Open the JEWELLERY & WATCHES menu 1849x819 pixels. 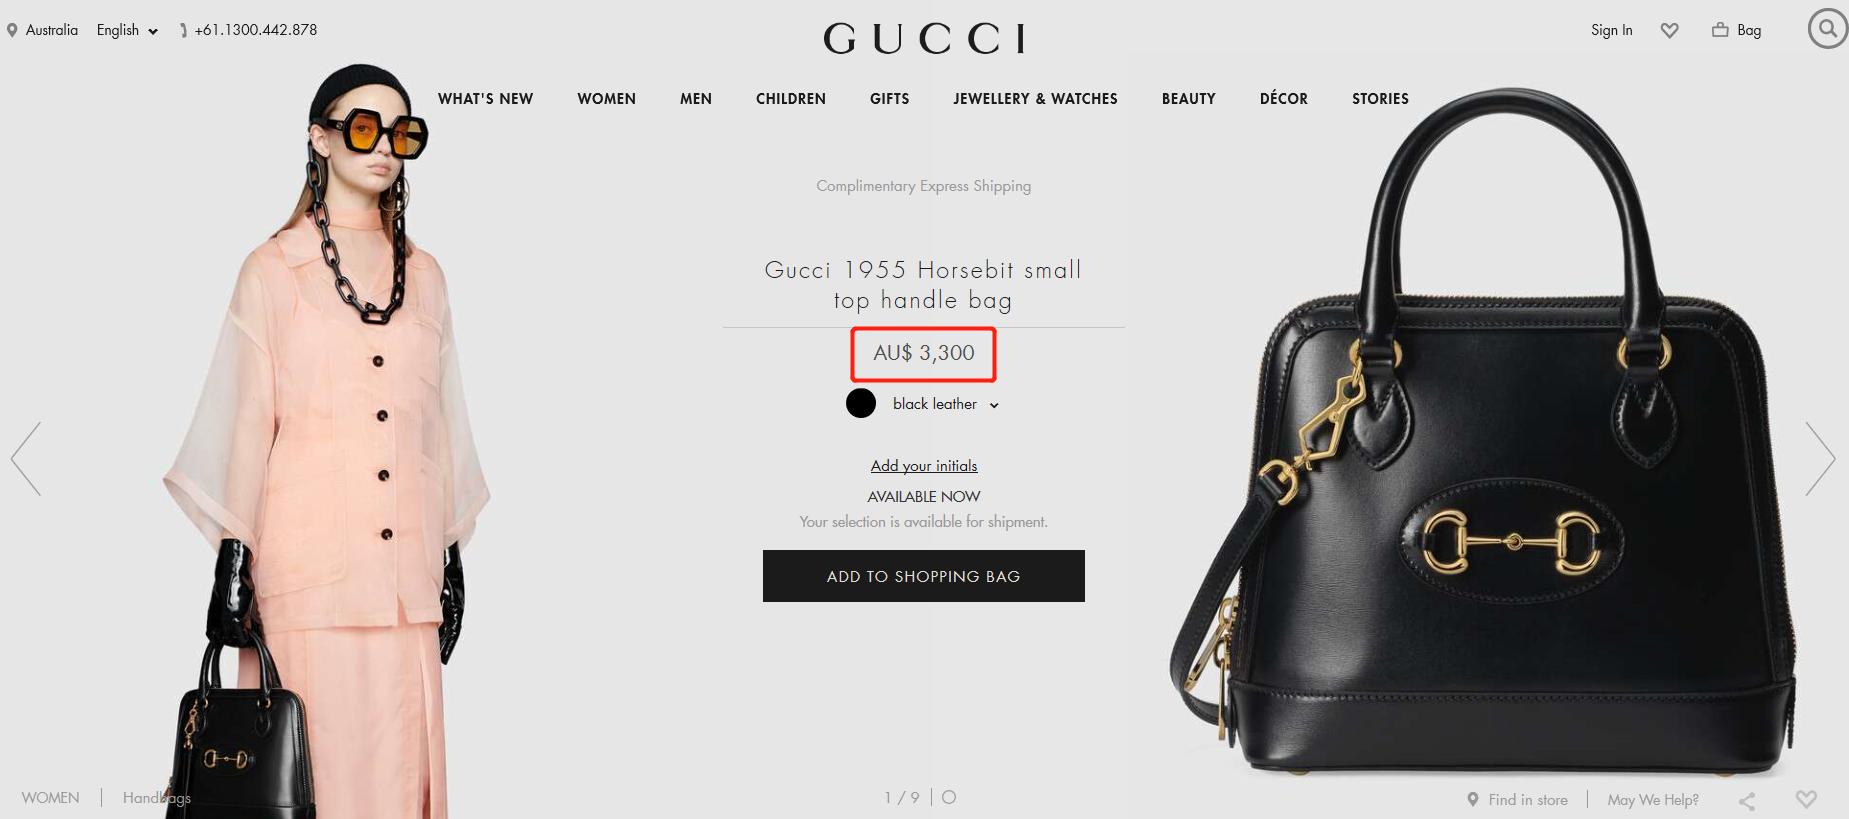coord(1035,98)
